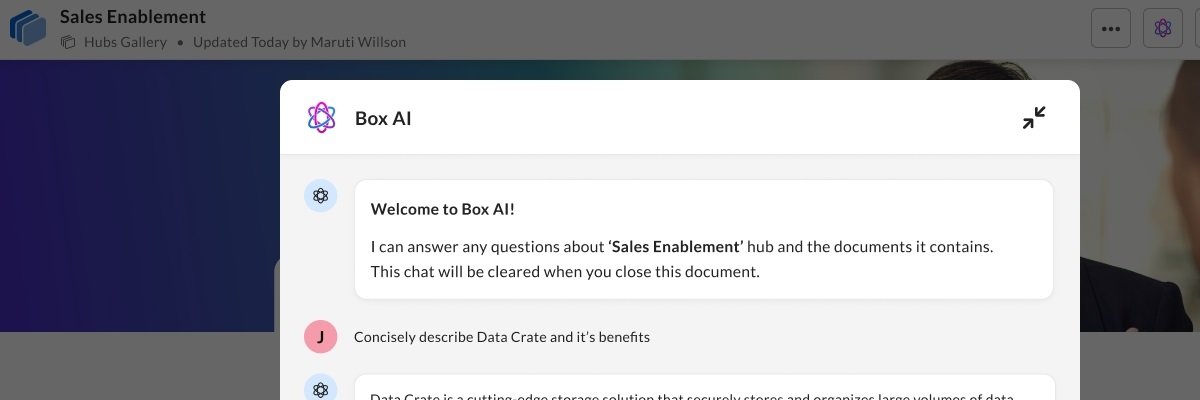Open the more options ellipsis menu
Image resolution: width=1200 pixels, height=400 pixels.
1110,28
